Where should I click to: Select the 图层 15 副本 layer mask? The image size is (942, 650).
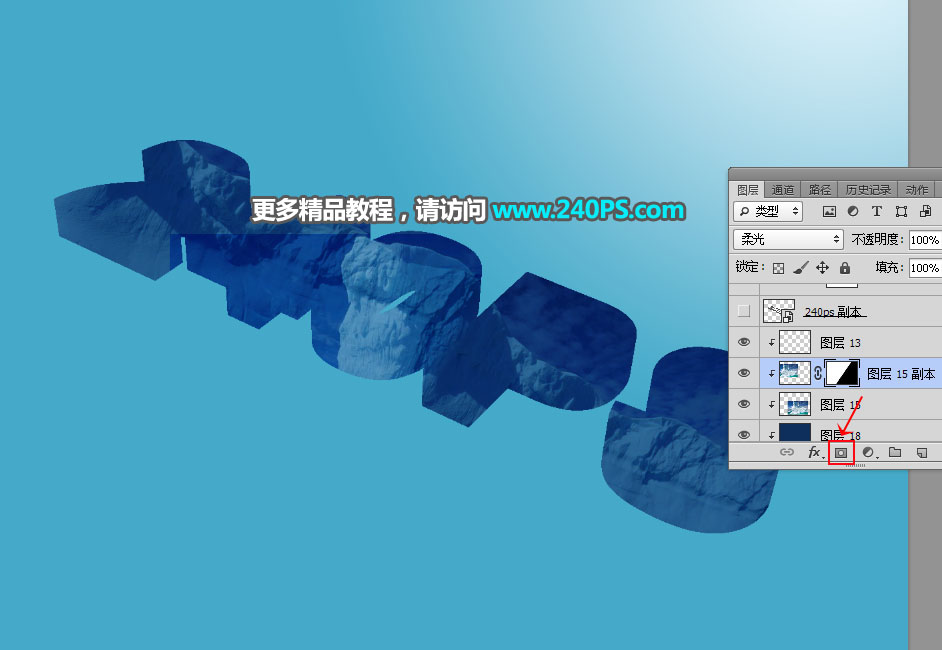point(842,373)
